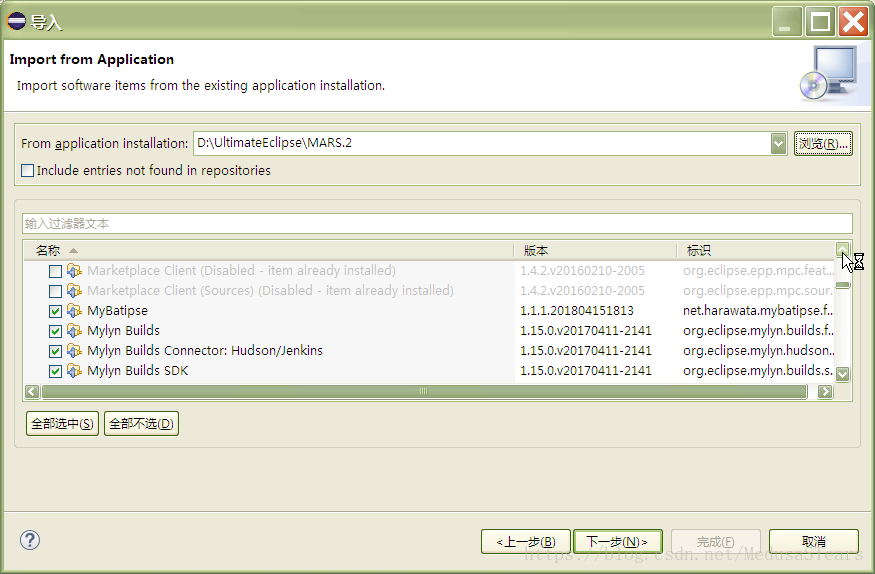Click the Mylyn Builds SDK feature icon

coord(74,371)
